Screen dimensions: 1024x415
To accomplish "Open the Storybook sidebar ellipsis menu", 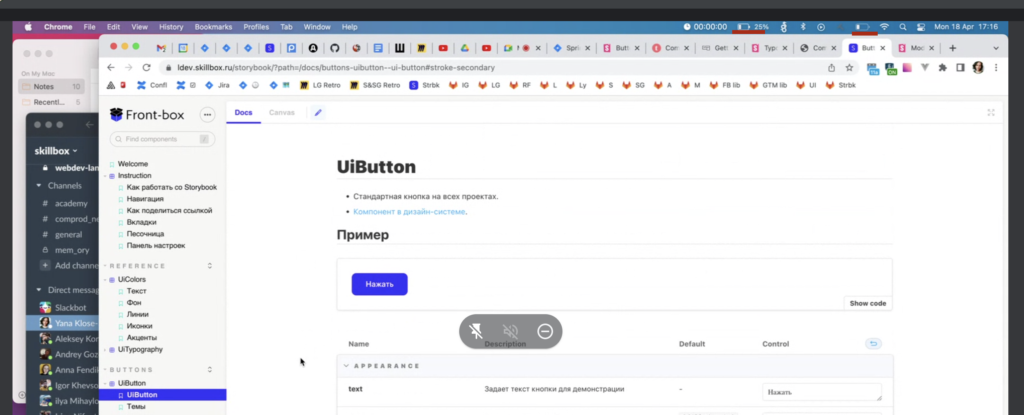I will [x=207, y=115].
